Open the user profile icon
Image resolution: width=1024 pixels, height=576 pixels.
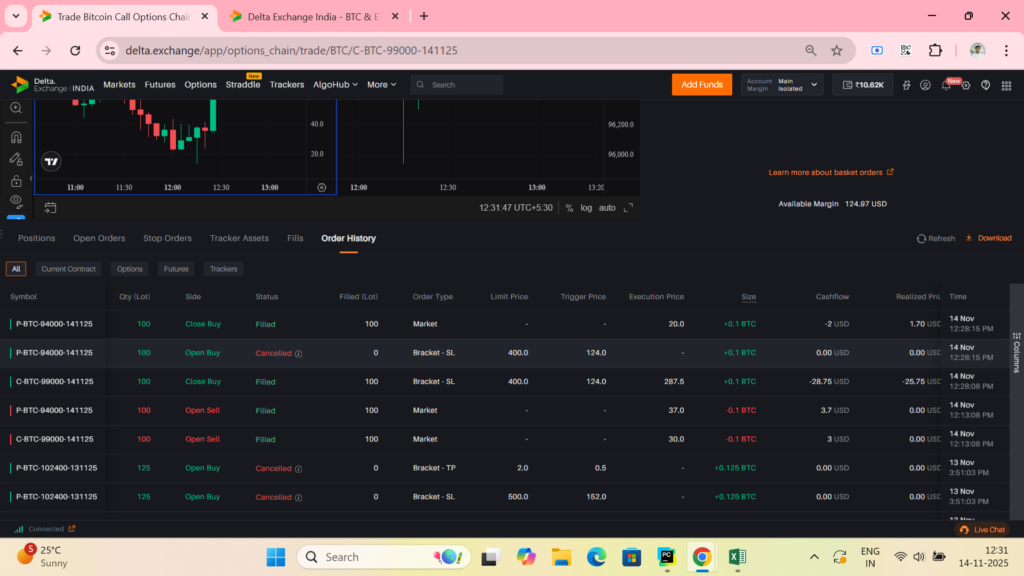(926, 85)
